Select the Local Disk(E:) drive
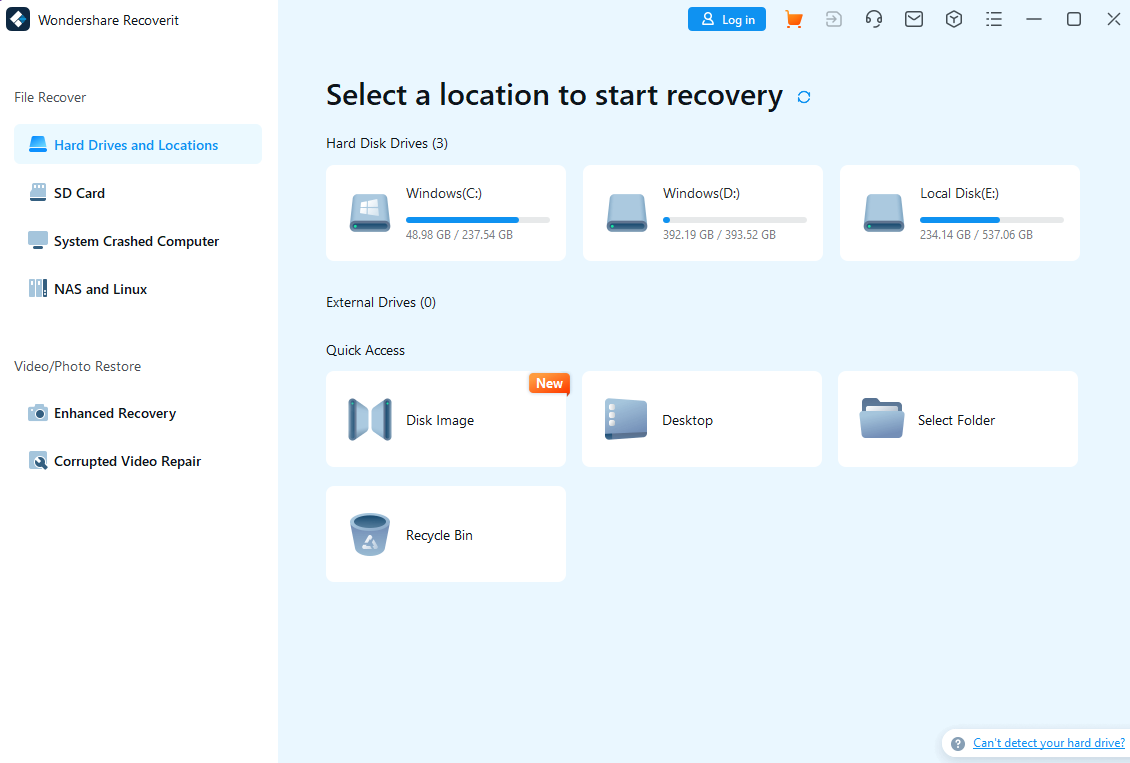Image resolution: width=1130 pixels, height=763 pixels. 958,212
